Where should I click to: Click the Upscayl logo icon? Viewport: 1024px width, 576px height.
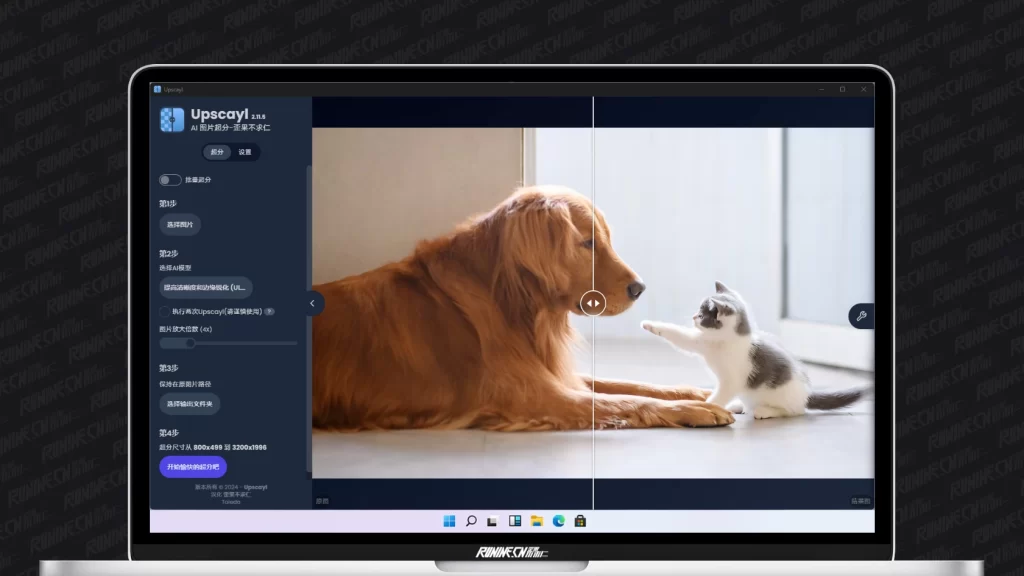(172, 121)
